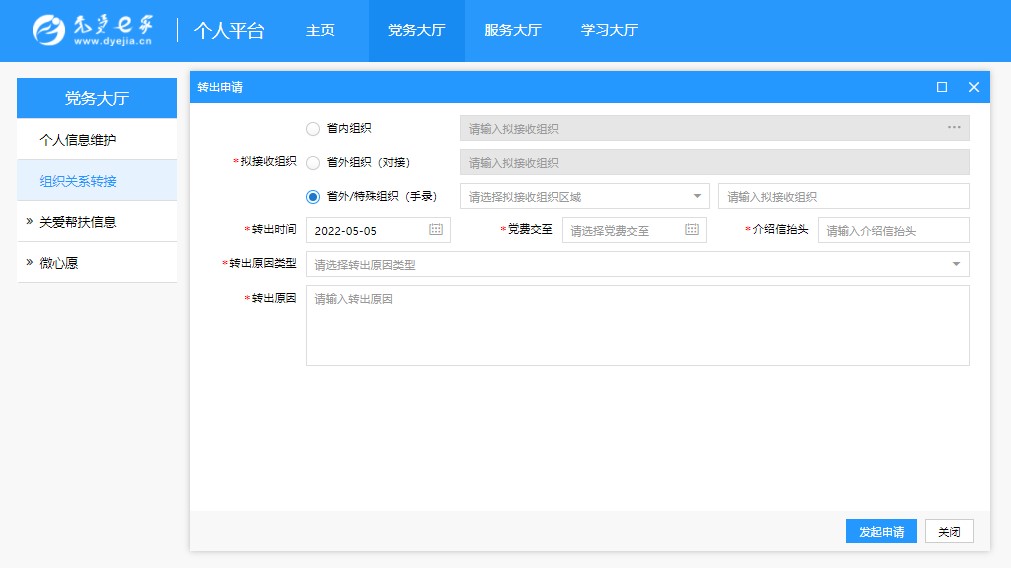Viewport: 1011px width, 568px height.
Task: Close the 转出申请 dialog with X
Action: click(973, 87)
